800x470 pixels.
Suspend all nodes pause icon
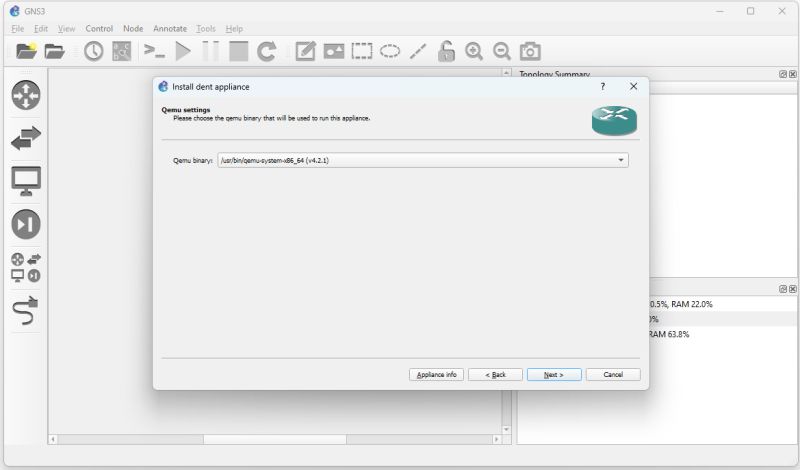coord(210,51)
